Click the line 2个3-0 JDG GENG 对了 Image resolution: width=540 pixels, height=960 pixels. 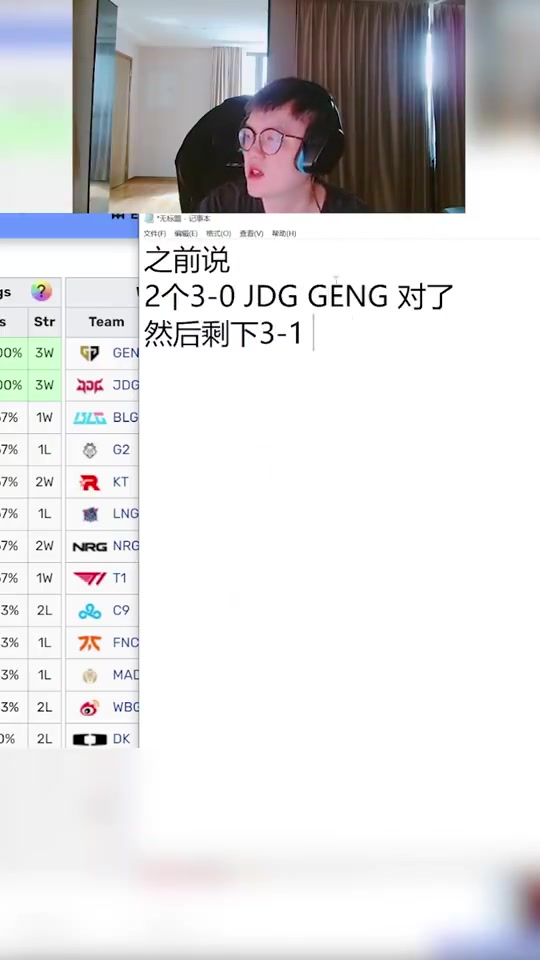pos(298,297)
